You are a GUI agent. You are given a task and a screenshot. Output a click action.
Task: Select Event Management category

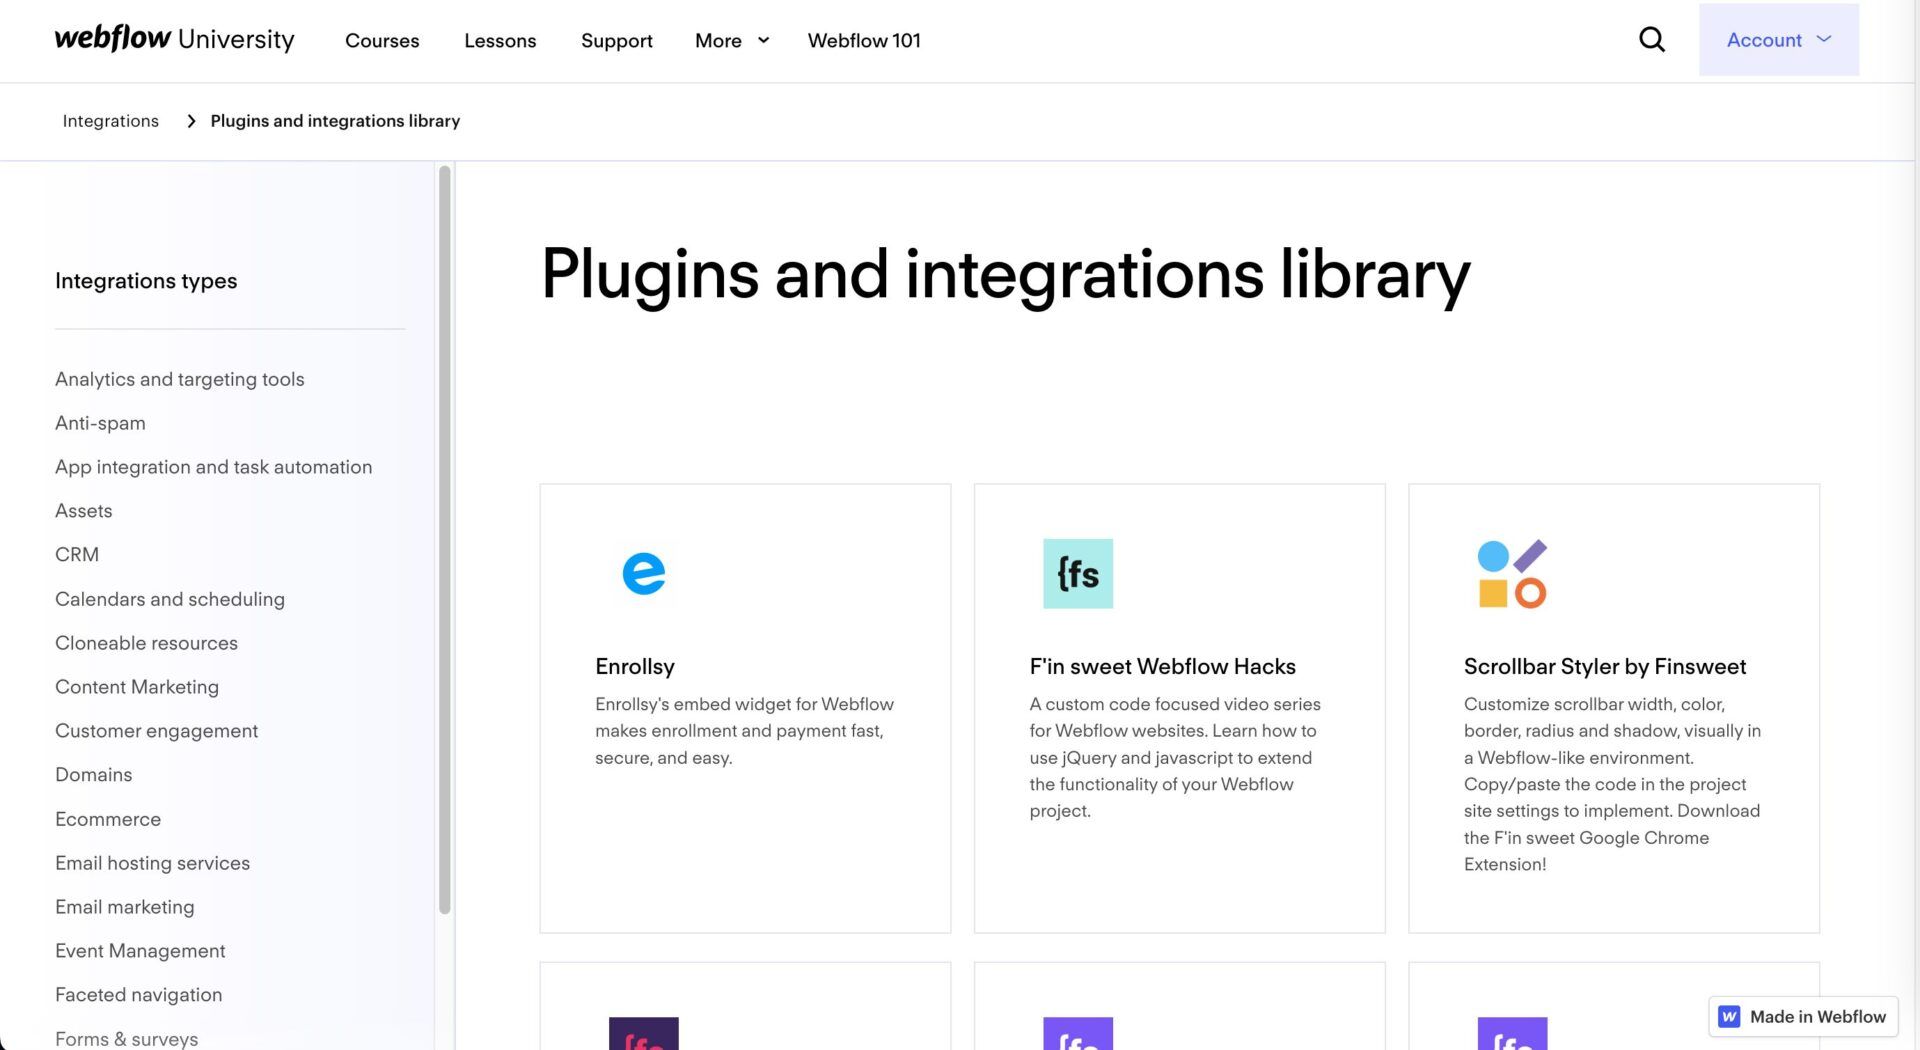point(140,951)
